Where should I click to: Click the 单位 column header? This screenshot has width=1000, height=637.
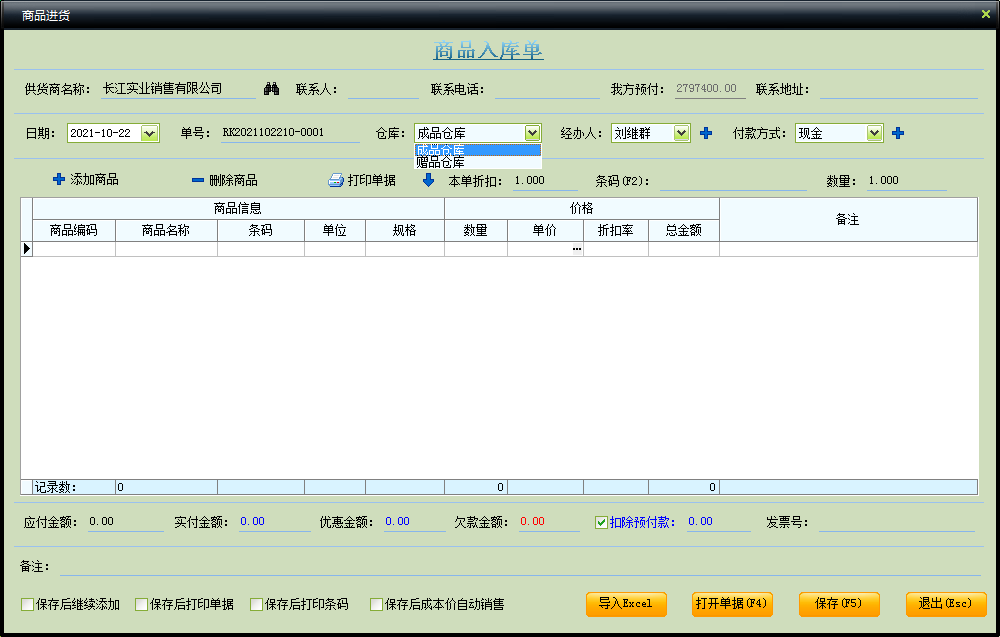tap(335, 230)
